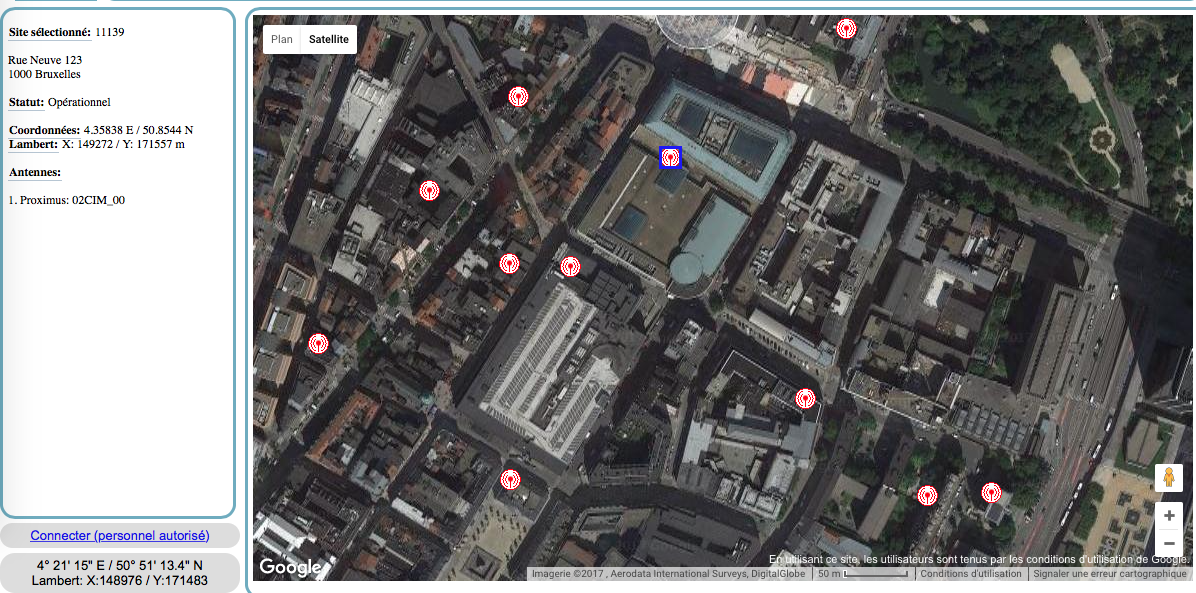Screen dimensions: 1196x593
Task: Click the Google logo on the map
Action: coord(290,567)
